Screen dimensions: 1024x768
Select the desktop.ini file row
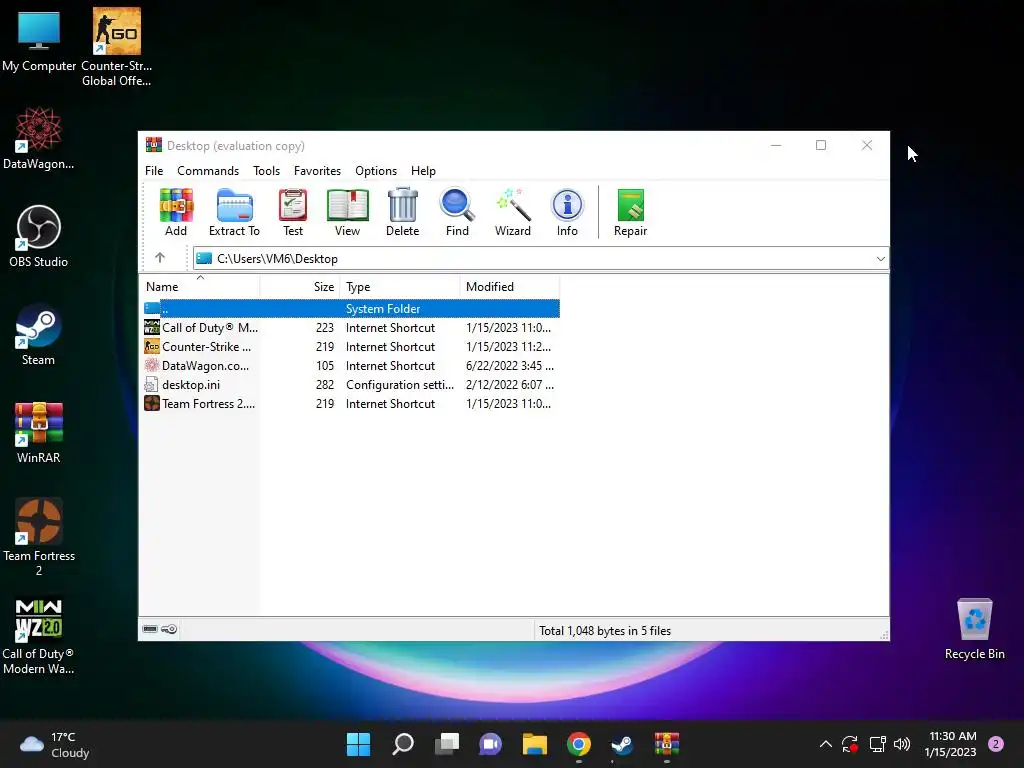(x=351, y=385)
